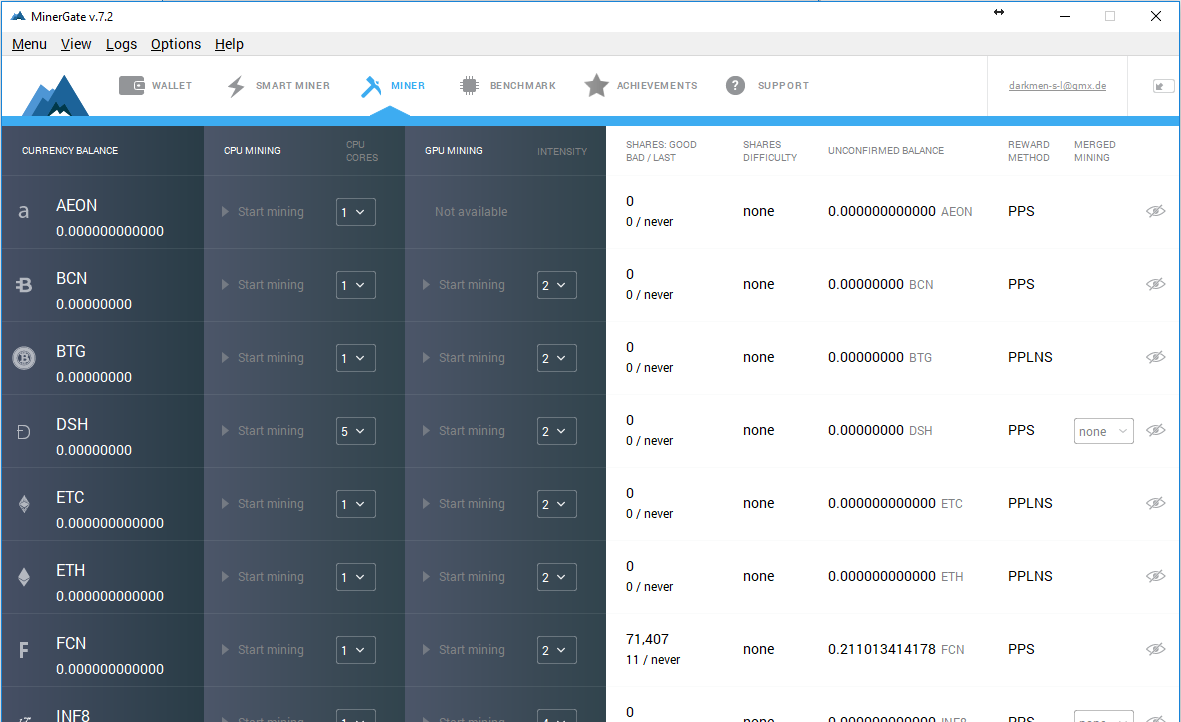Hide the BTG currency row
Viewport: 1181px width, 722px height.
(x=1155, y=358)
